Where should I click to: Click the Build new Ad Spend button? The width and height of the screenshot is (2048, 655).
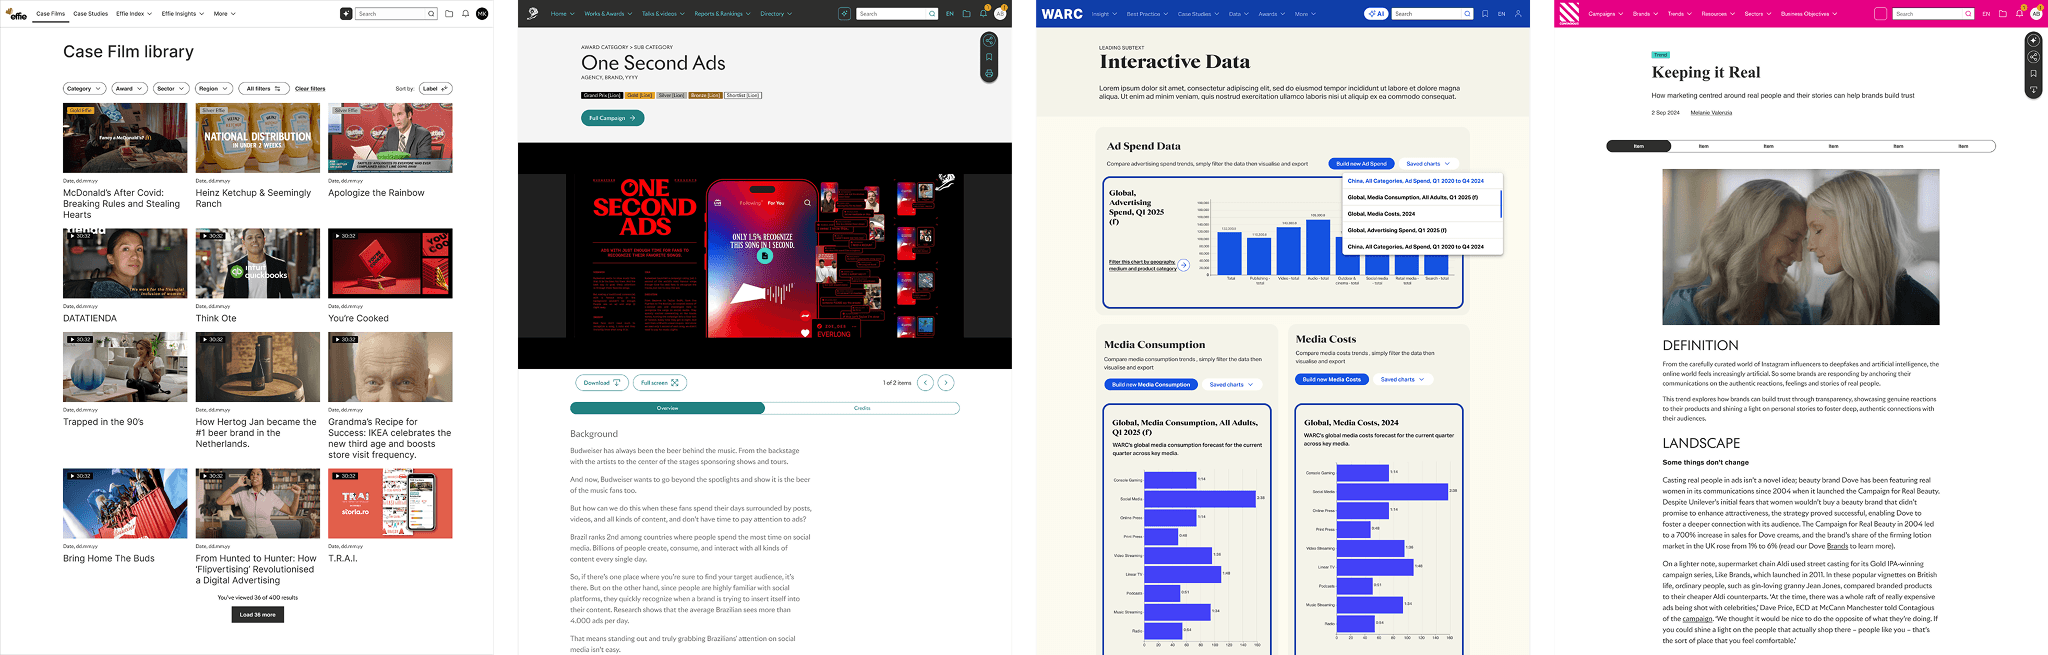tap(1361, 163)
